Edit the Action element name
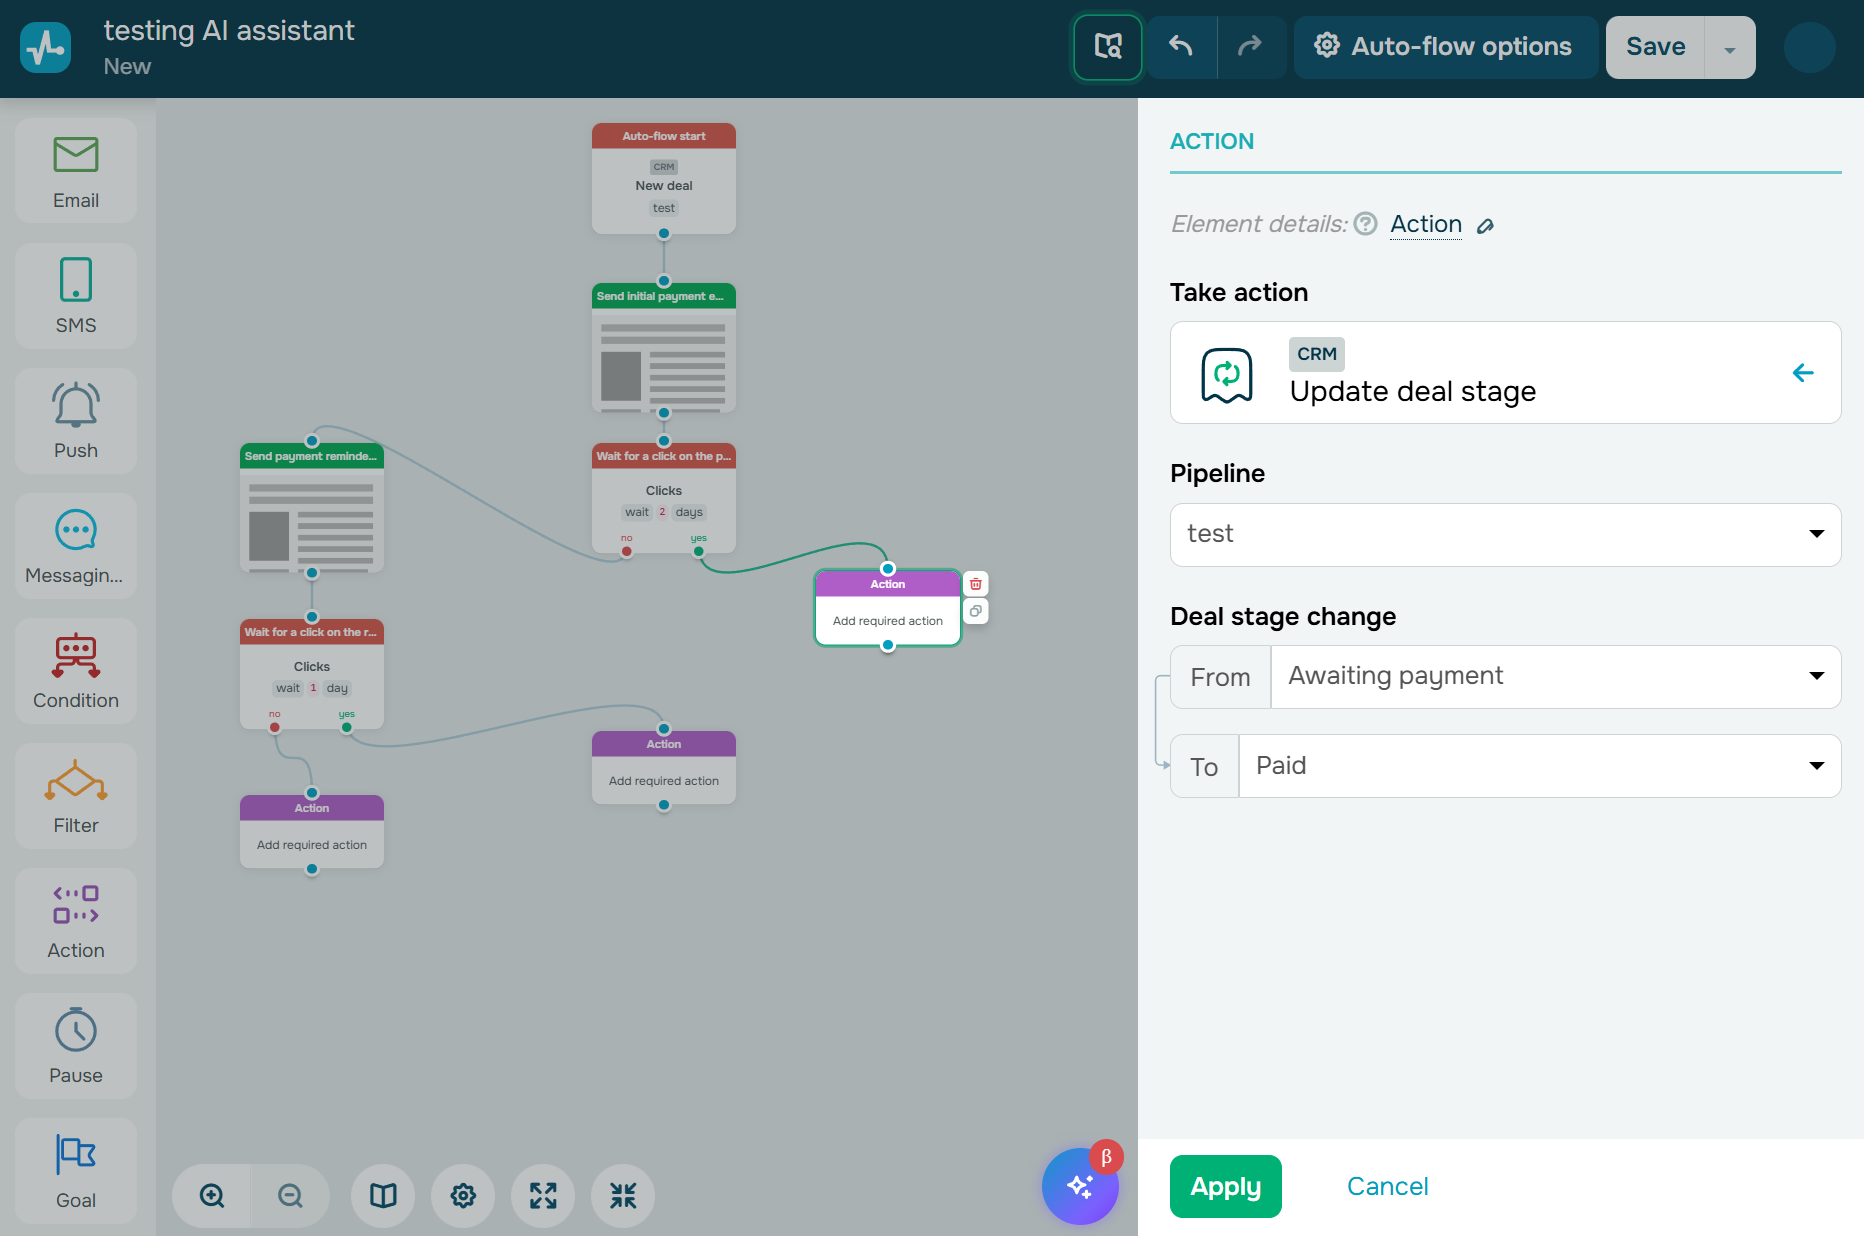 click(x=1486, y=226)
